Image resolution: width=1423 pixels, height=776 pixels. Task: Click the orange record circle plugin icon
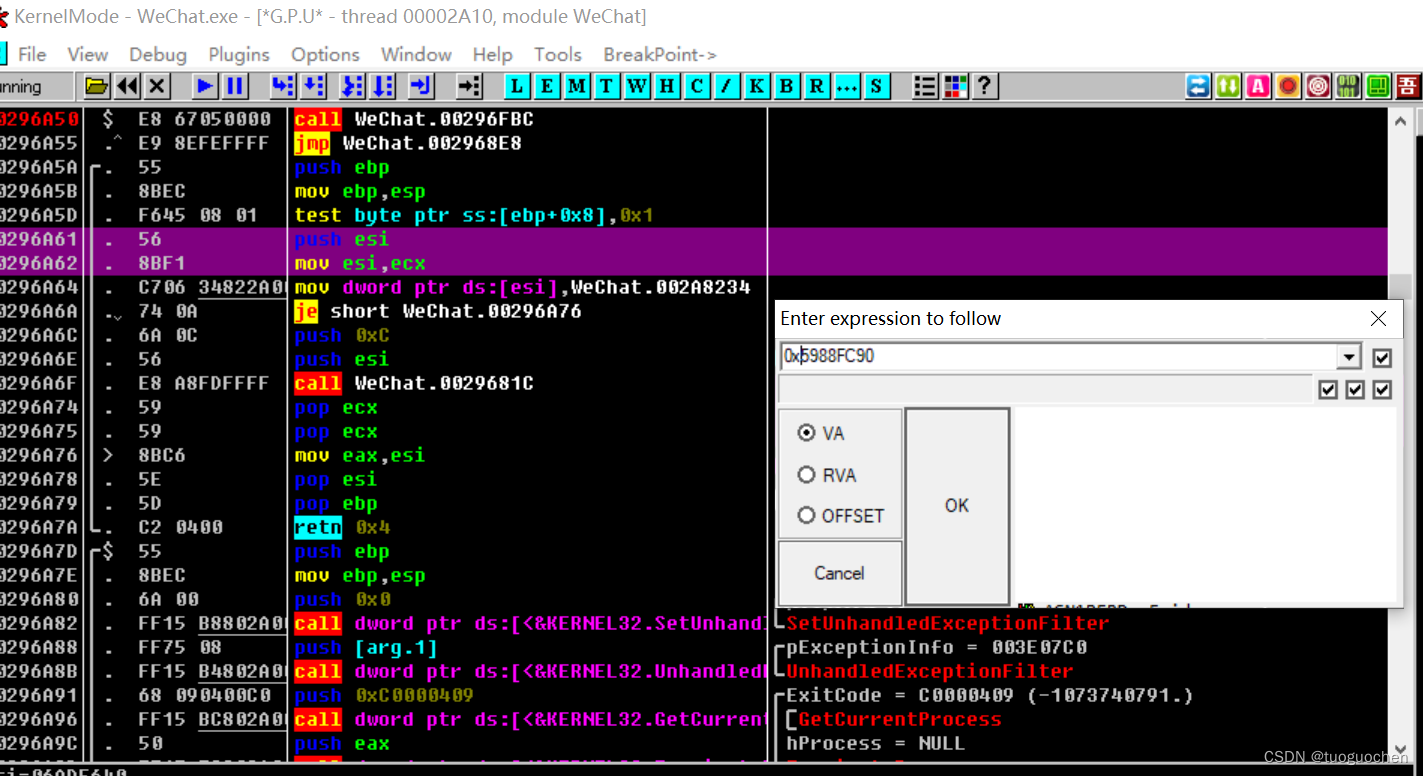pos(1288,86)
